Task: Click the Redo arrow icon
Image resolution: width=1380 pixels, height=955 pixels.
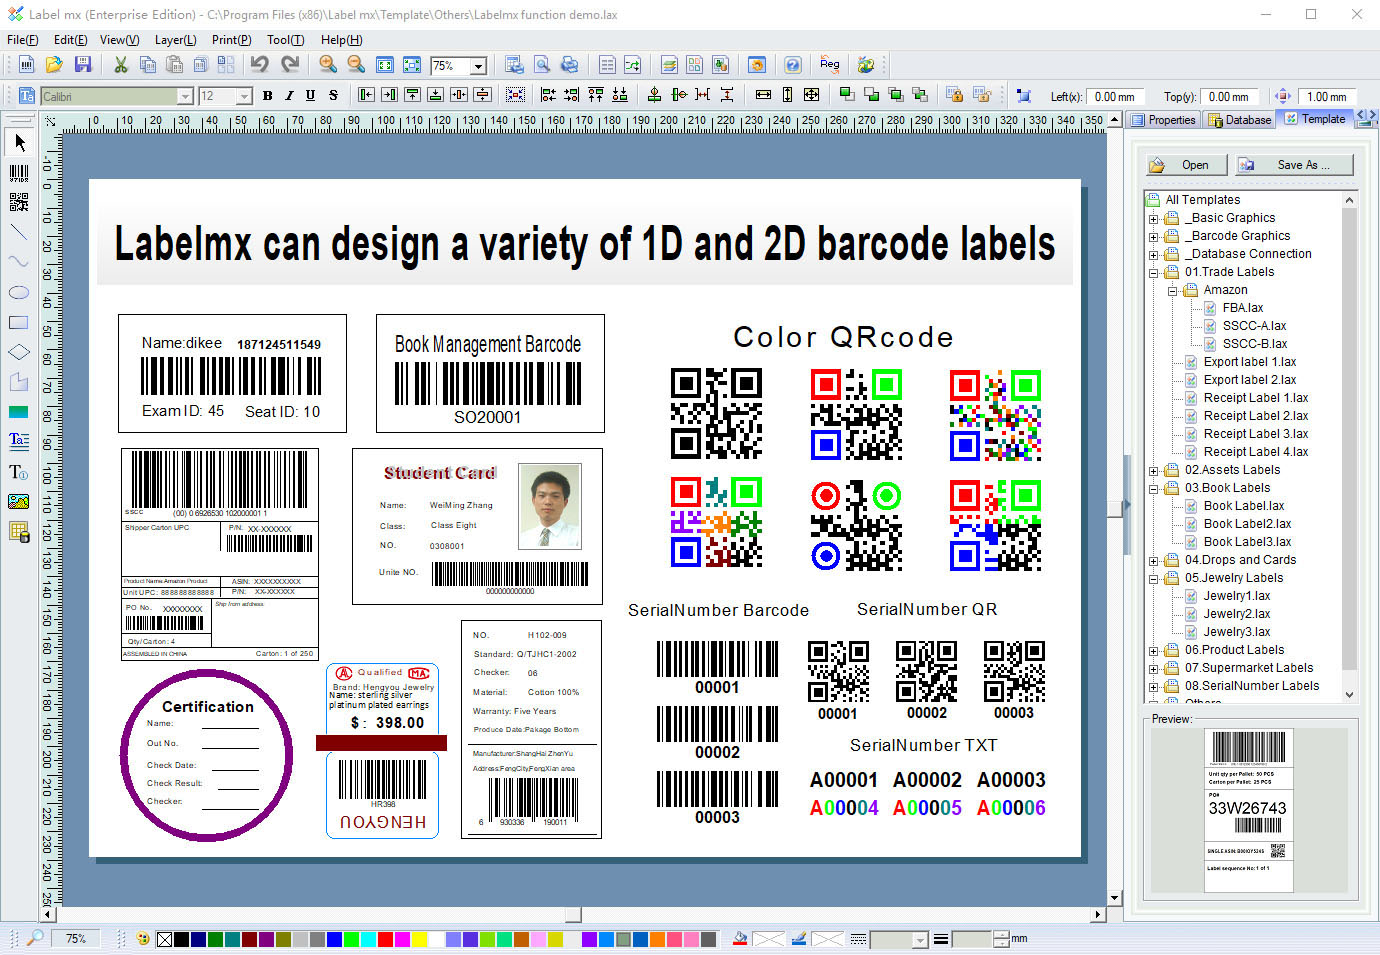Action: [x=290, y=65]
